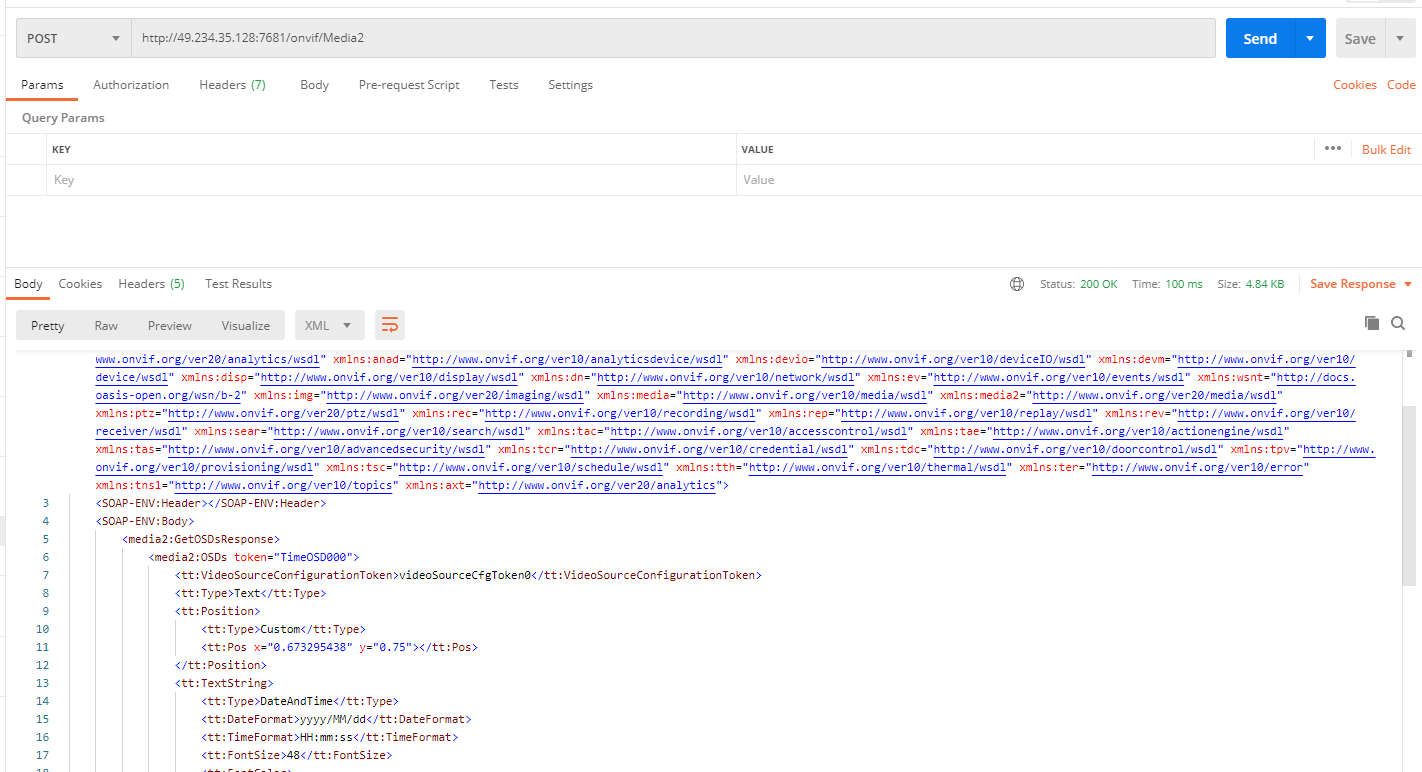Viewport: 1422px width, 772px height.
Task: Click the 100 ms time value
Action: click(1184, 284)
